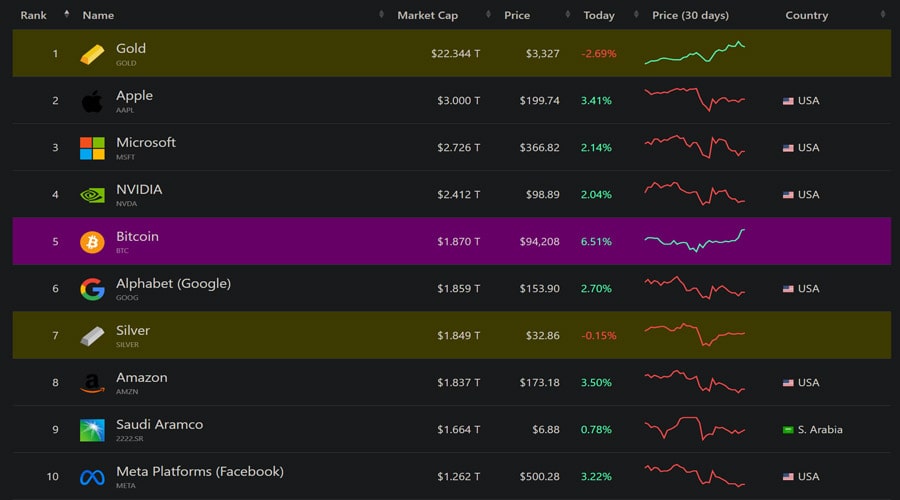Open the Bitcoin asset link
Image resolution: width=900 pixels, height=500 pixels.
pos(137,237)
